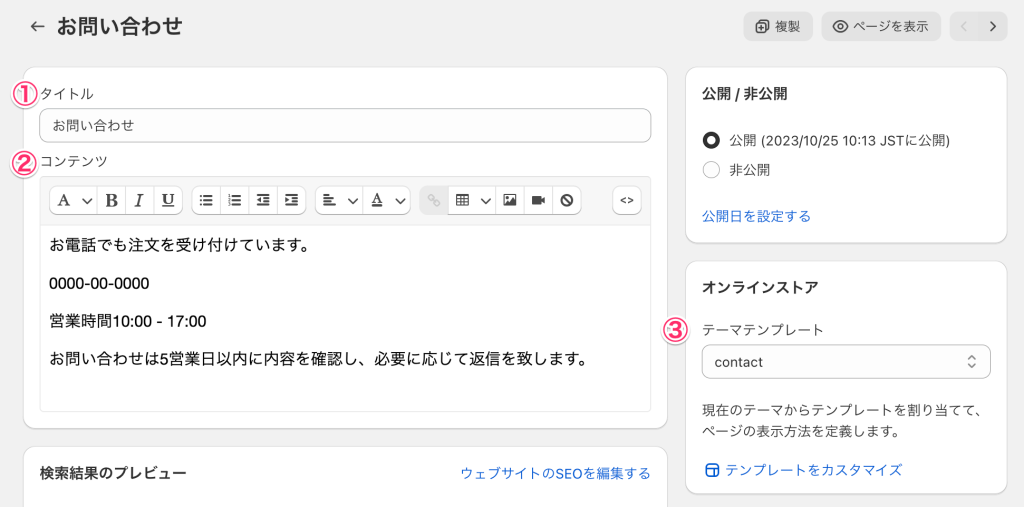
Task: Insert a bulleted list
Action: click(x=206, y=200)
